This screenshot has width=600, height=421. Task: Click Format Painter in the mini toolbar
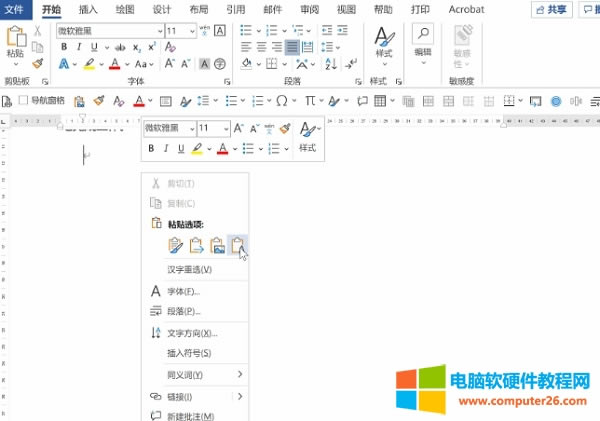tap(284, 129)
